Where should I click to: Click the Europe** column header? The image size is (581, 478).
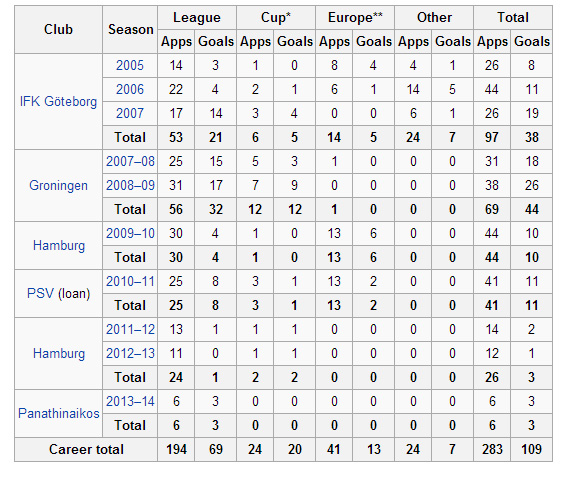[355, 17]
